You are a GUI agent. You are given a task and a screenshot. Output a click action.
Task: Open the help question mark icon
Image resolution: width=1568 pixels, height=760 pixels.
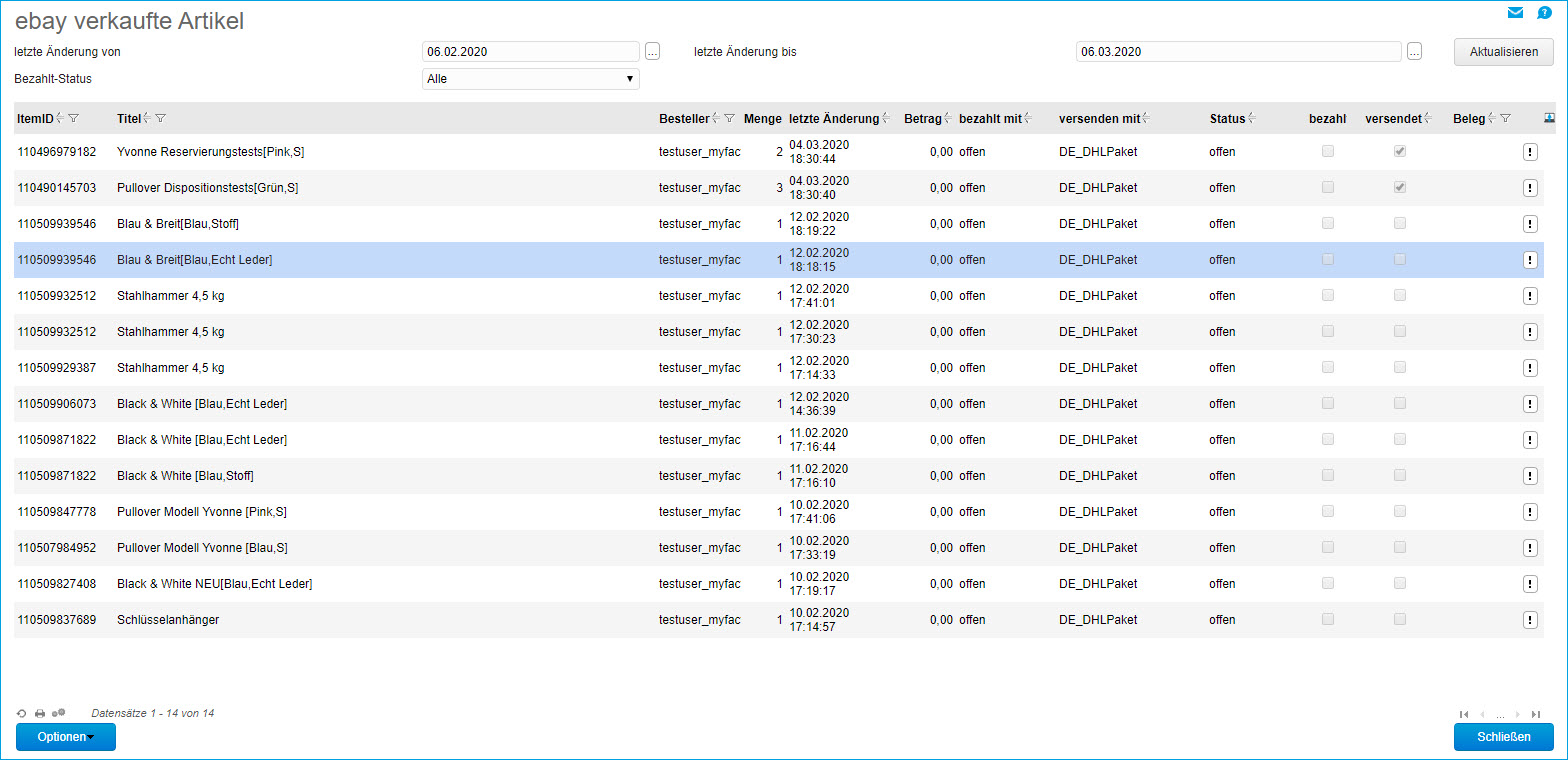pos(1544,13)
